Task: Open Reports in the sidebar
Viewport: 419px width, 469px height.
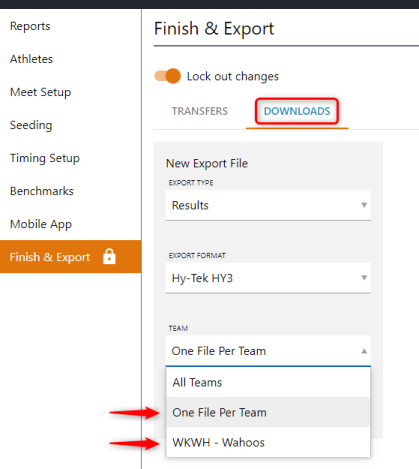Action: coord(30,26)
